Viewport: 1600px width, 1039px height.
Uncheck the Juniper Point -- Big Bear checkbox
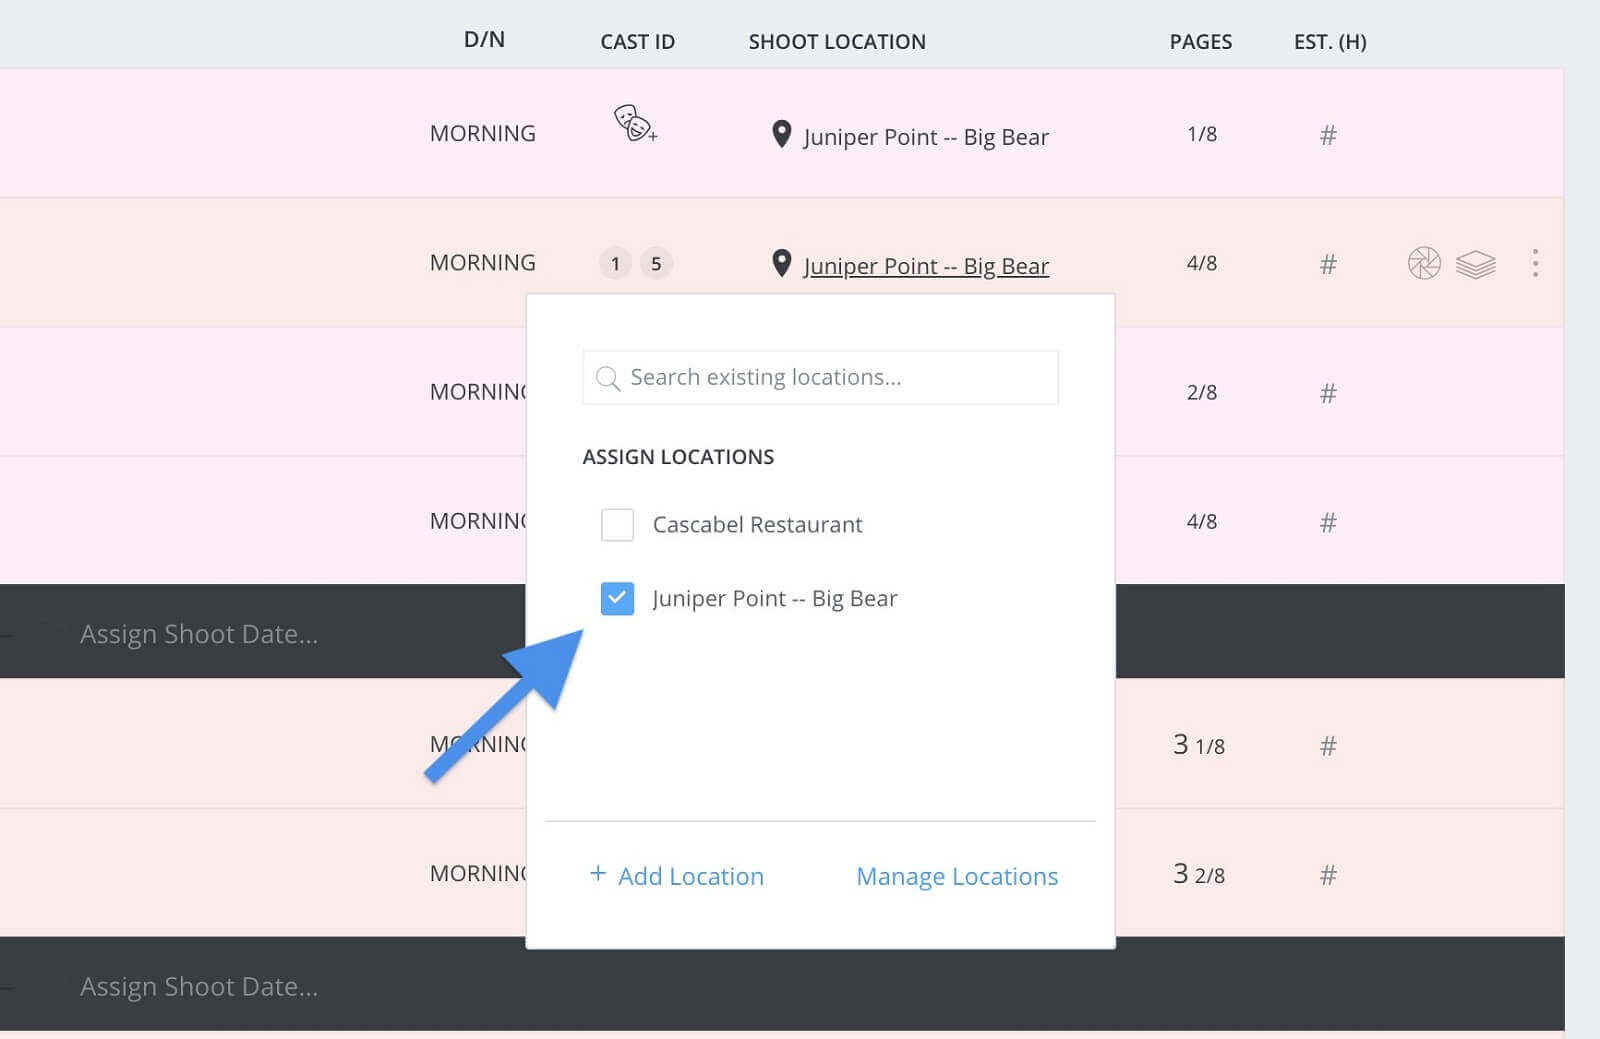click(617, 599)
